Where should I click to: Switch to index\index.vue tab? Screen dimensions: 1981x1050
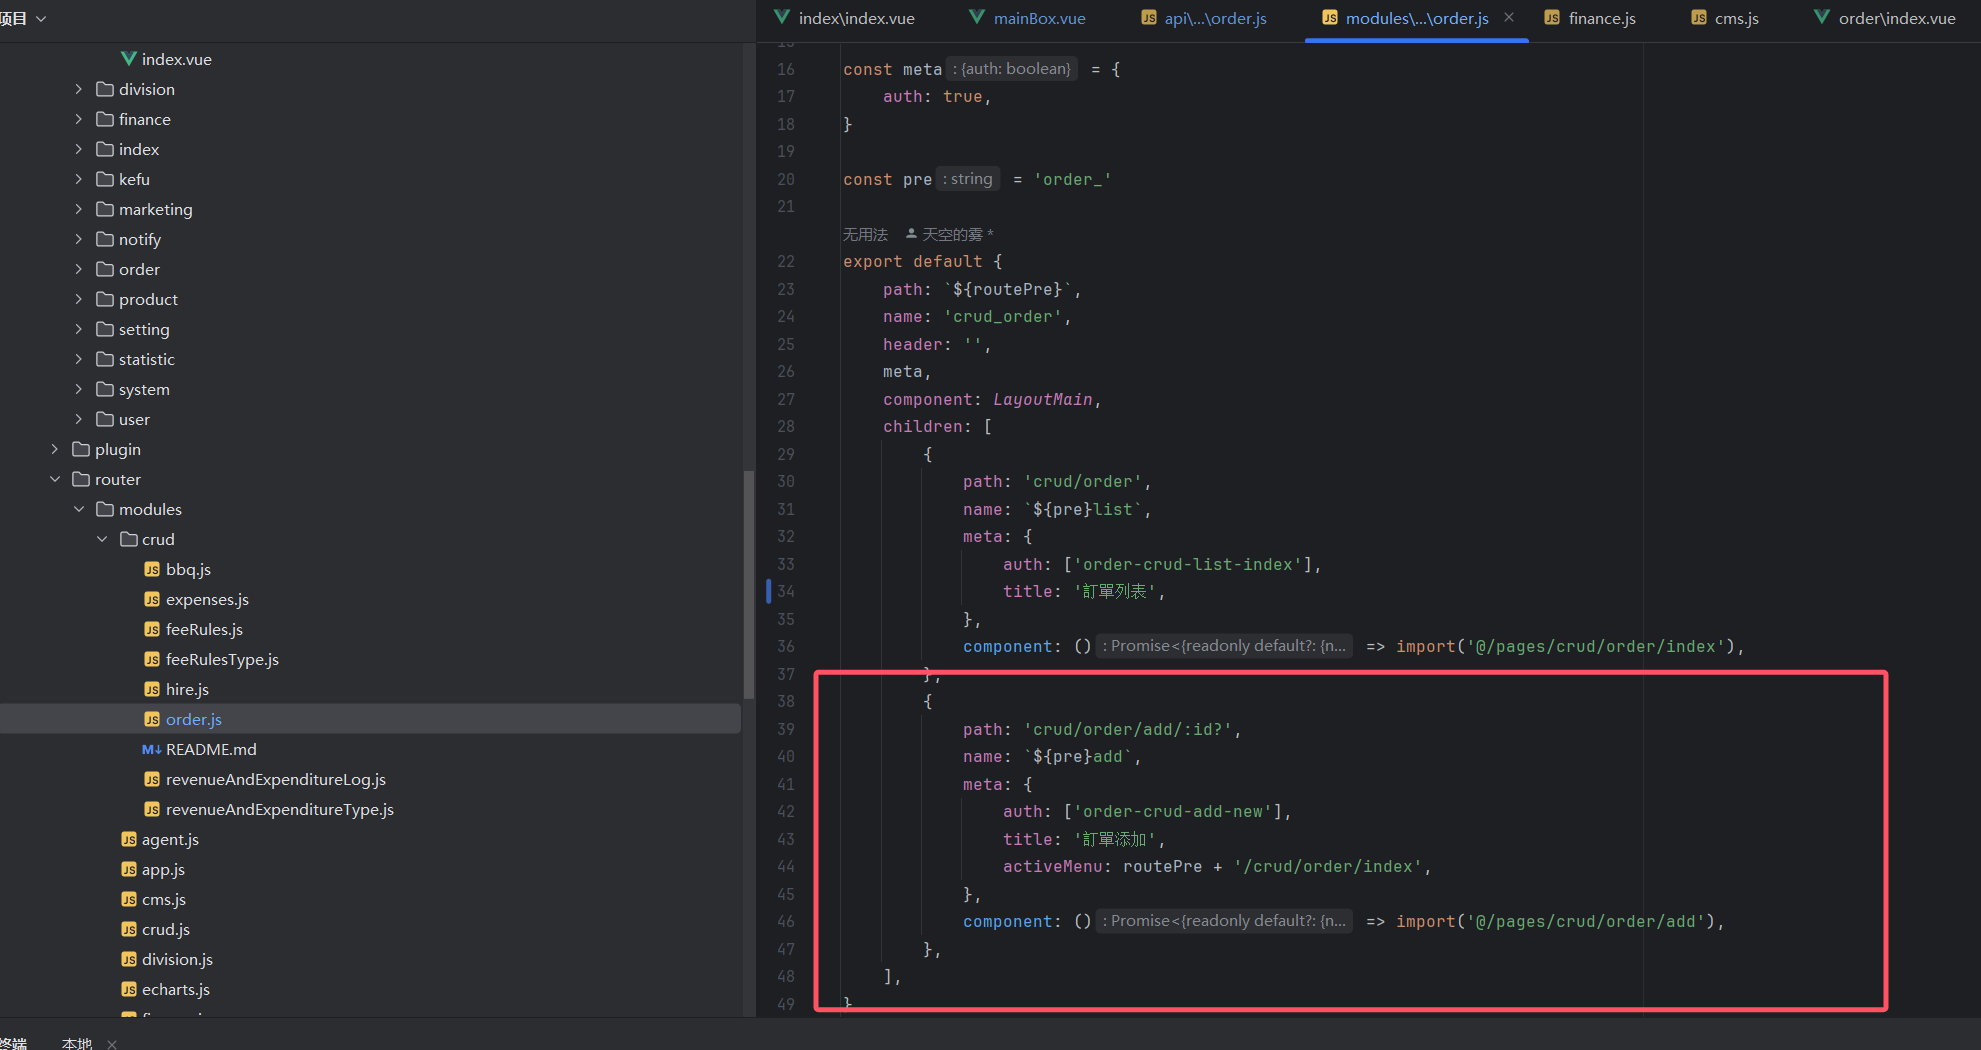coord(845,18)
